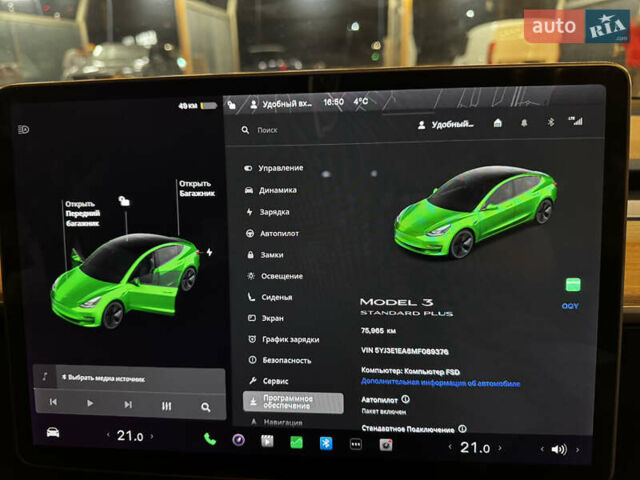Open Bluetooth app in bottom dock
640x480 pixels.
[x=326, y=443]
